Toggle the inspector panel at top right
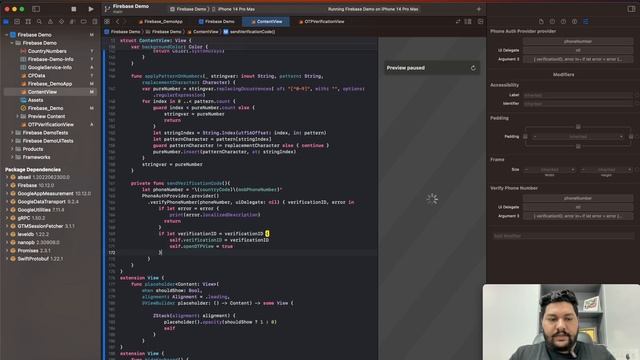The image size is (640, 360). point(631,9)
